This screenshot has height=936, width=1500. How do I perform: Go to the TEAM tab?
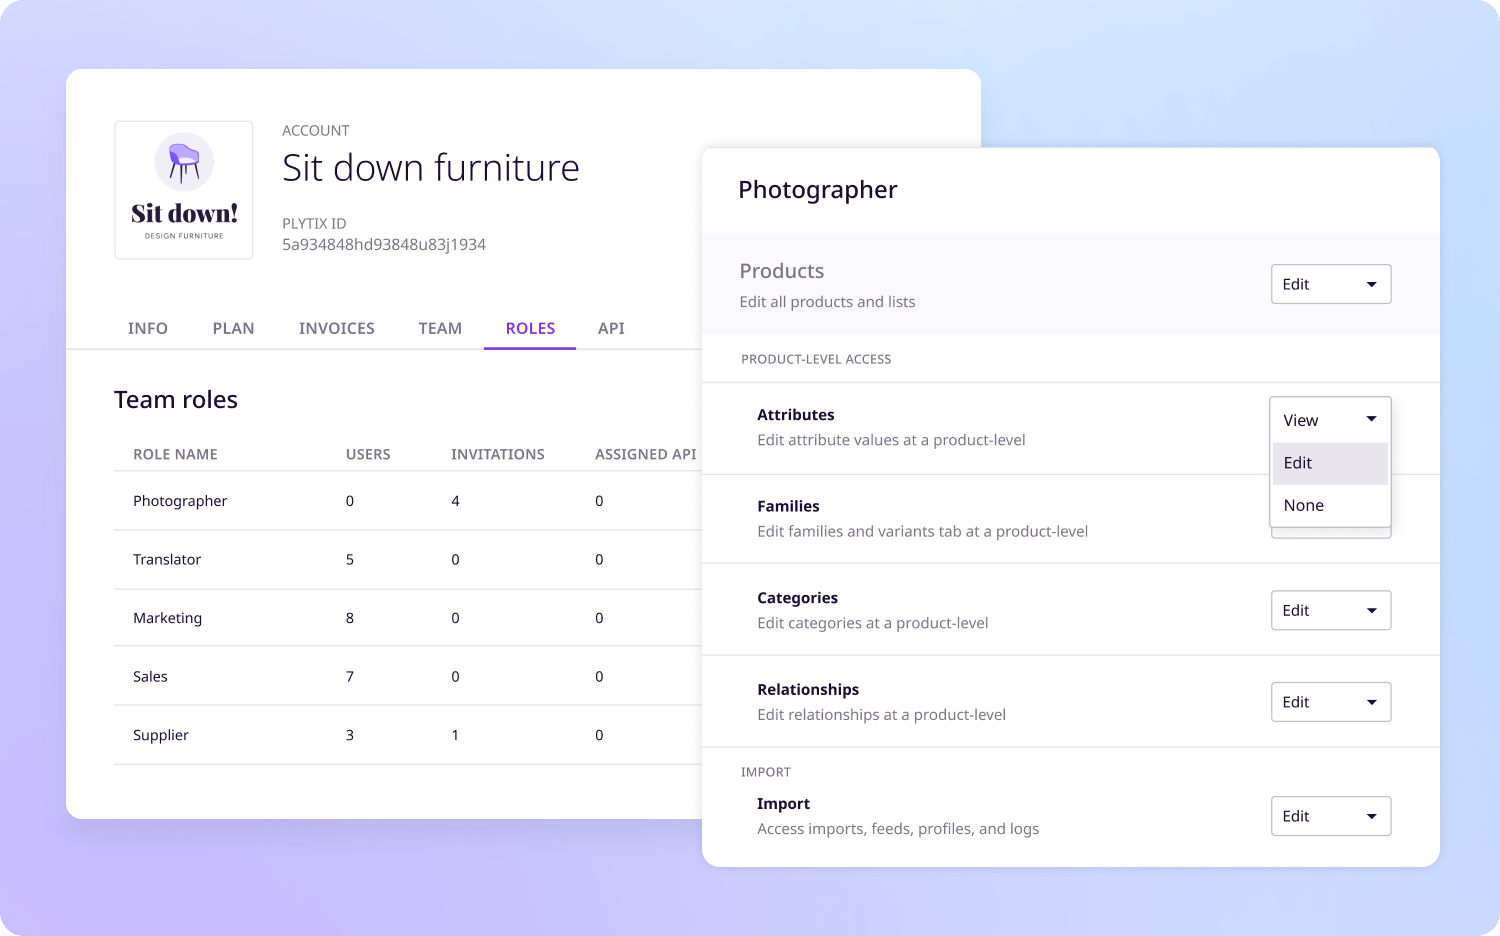coord(440,328)
